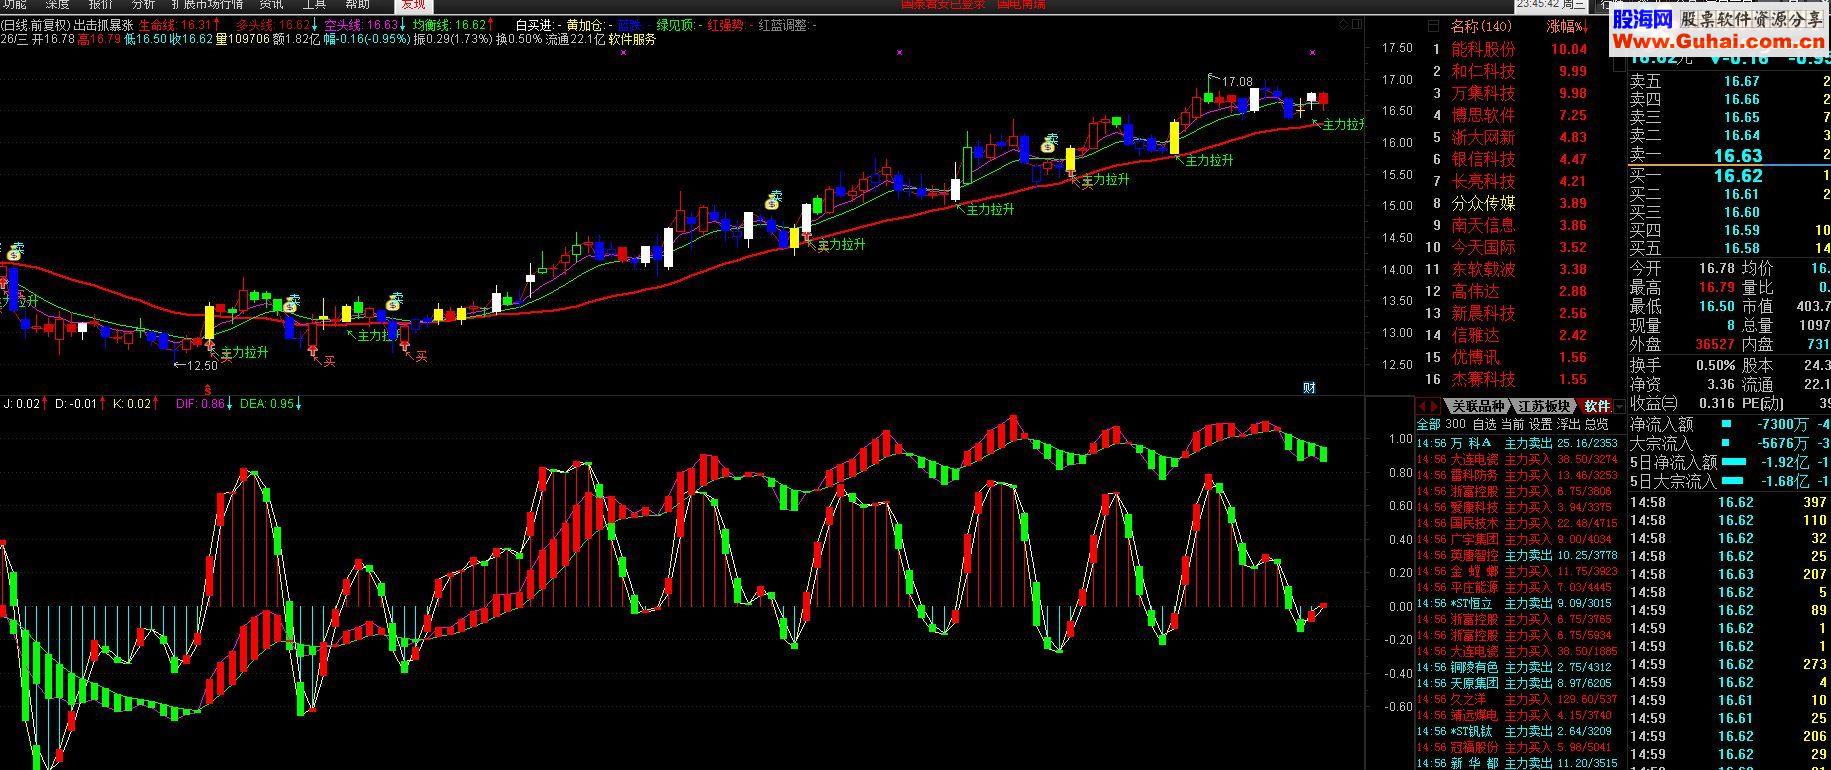The image size is (1831, 770).
Task: Click the red scroll-left arrow beside 关联品种 tab
Action: (x=1422, y=406)
